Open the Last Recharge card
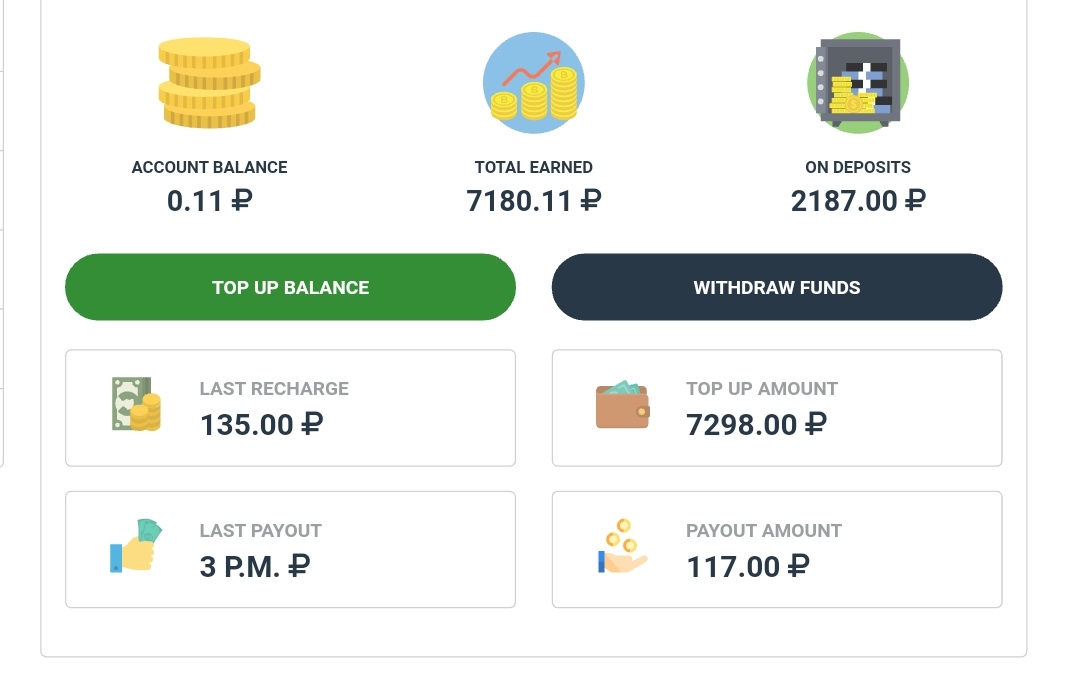This screenshot has width=1078, height=689. pyautogui.click(x=290, y=407)
